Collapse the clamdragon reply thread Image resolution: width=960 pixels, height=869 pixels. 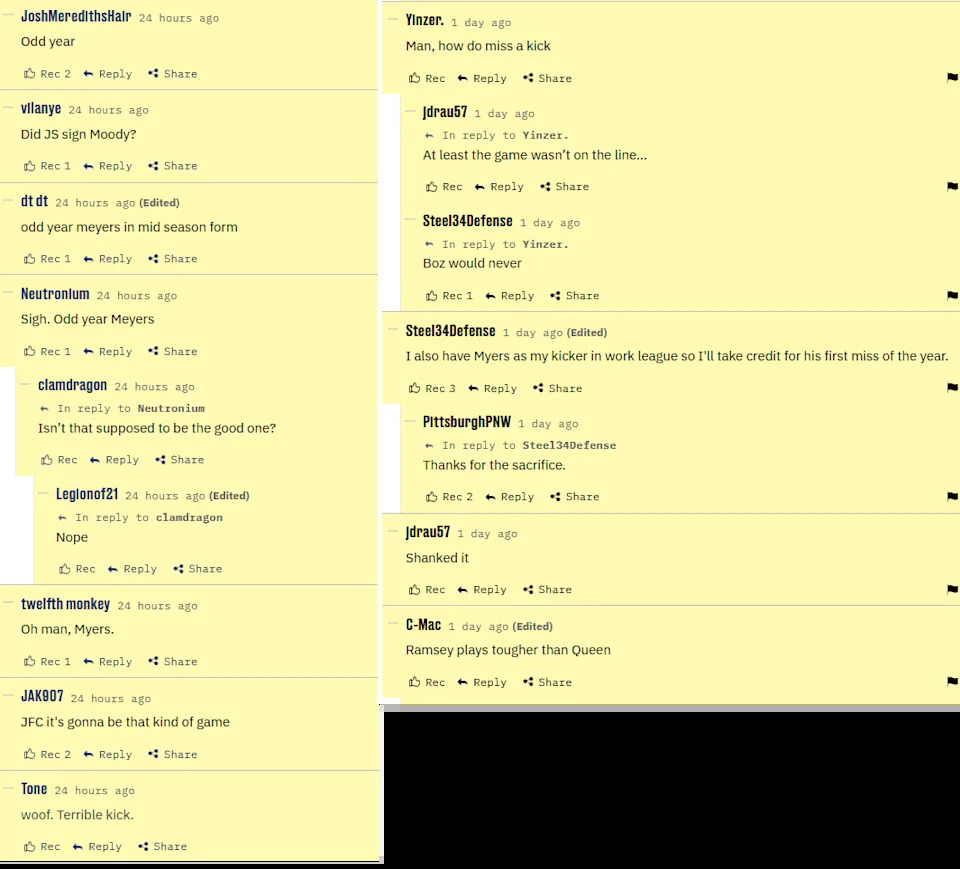[x=26, y=384]
